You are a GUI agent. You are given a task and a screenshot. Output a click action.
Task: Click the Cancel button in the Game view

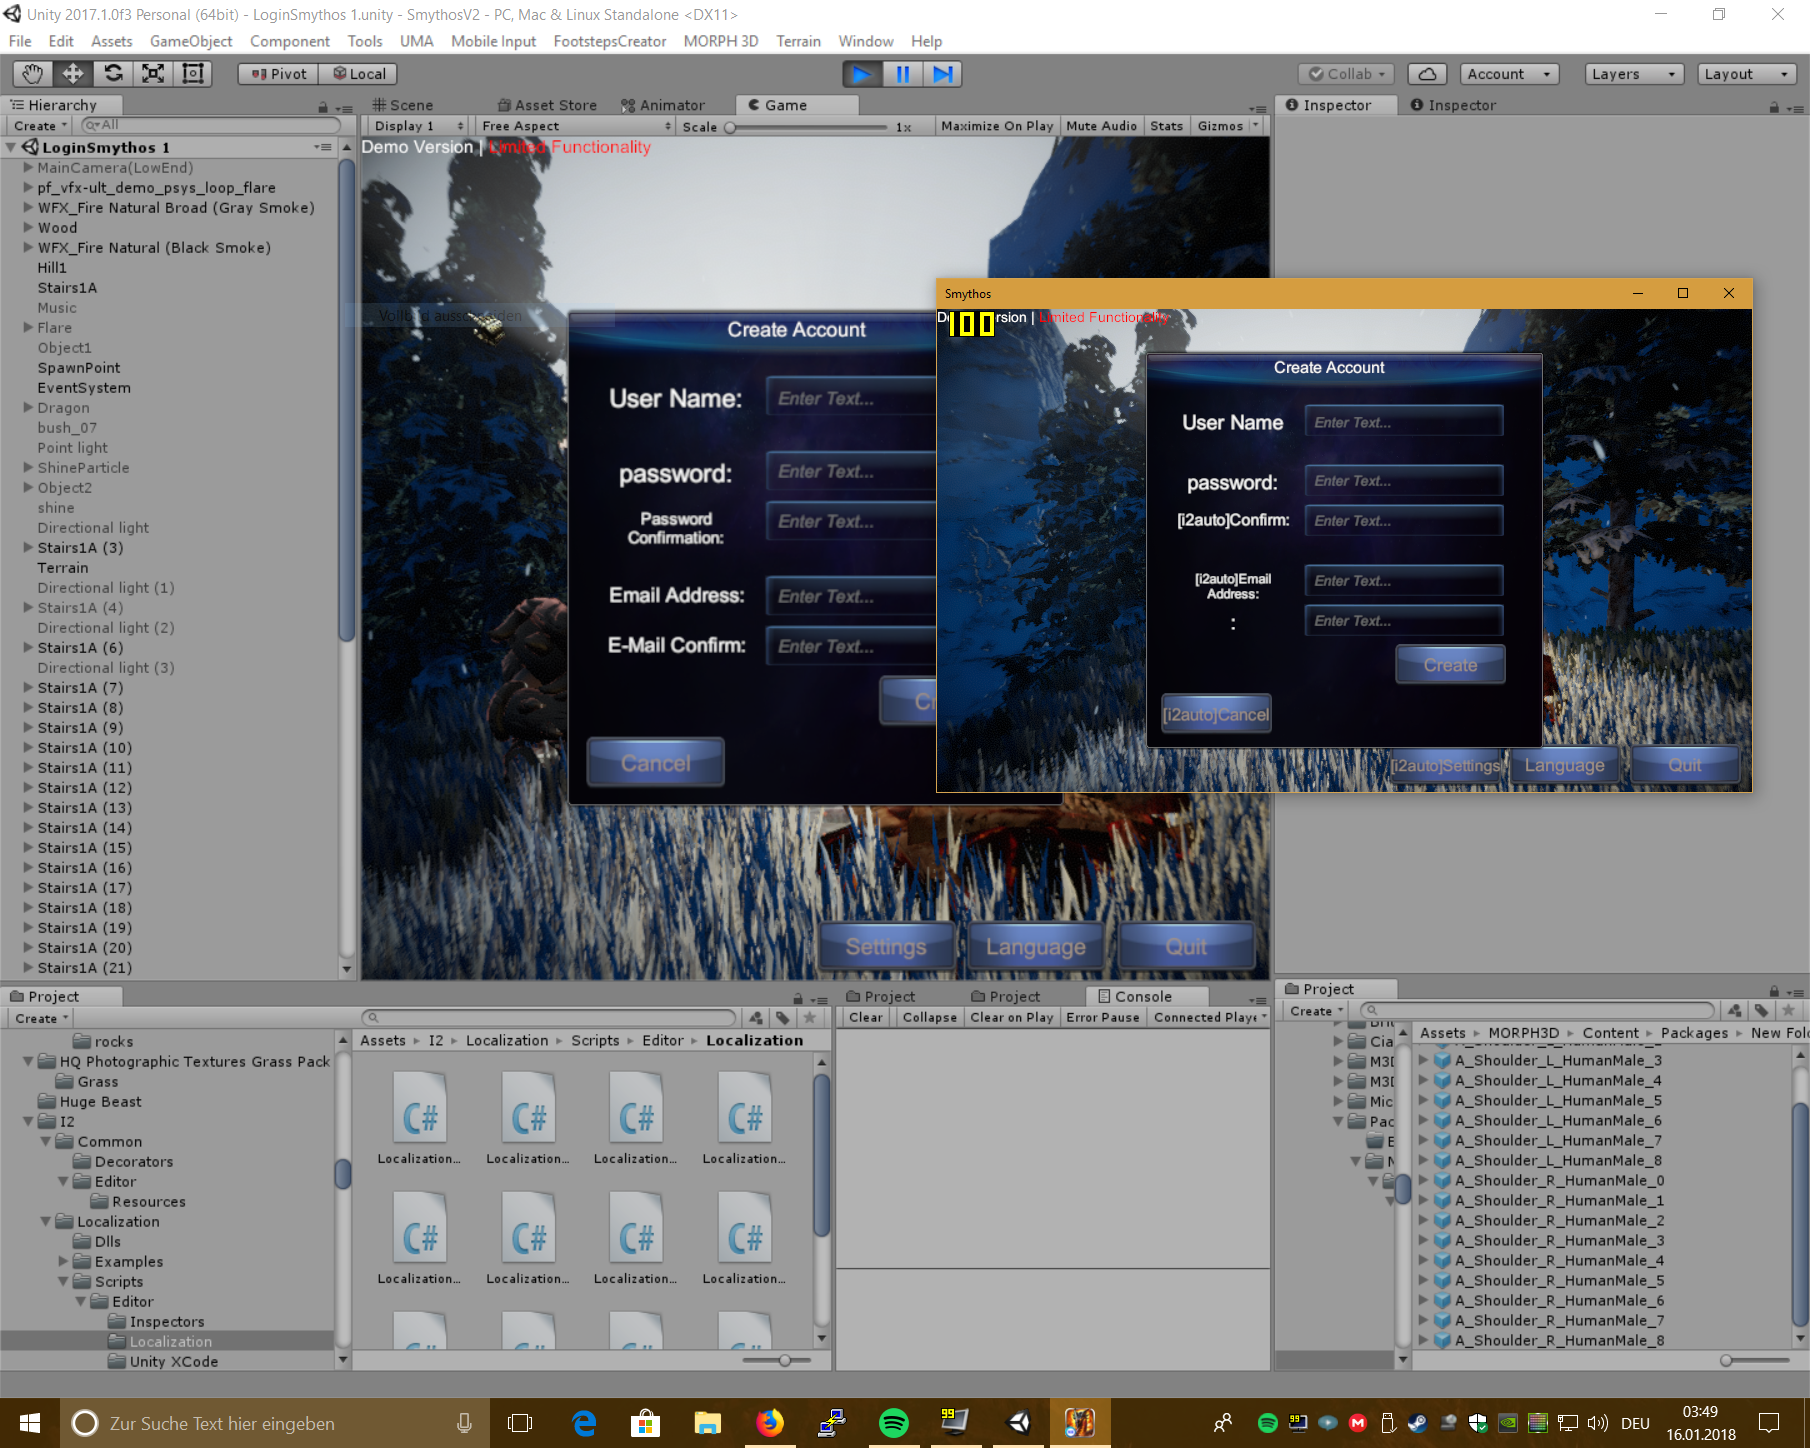coord(655,763)
